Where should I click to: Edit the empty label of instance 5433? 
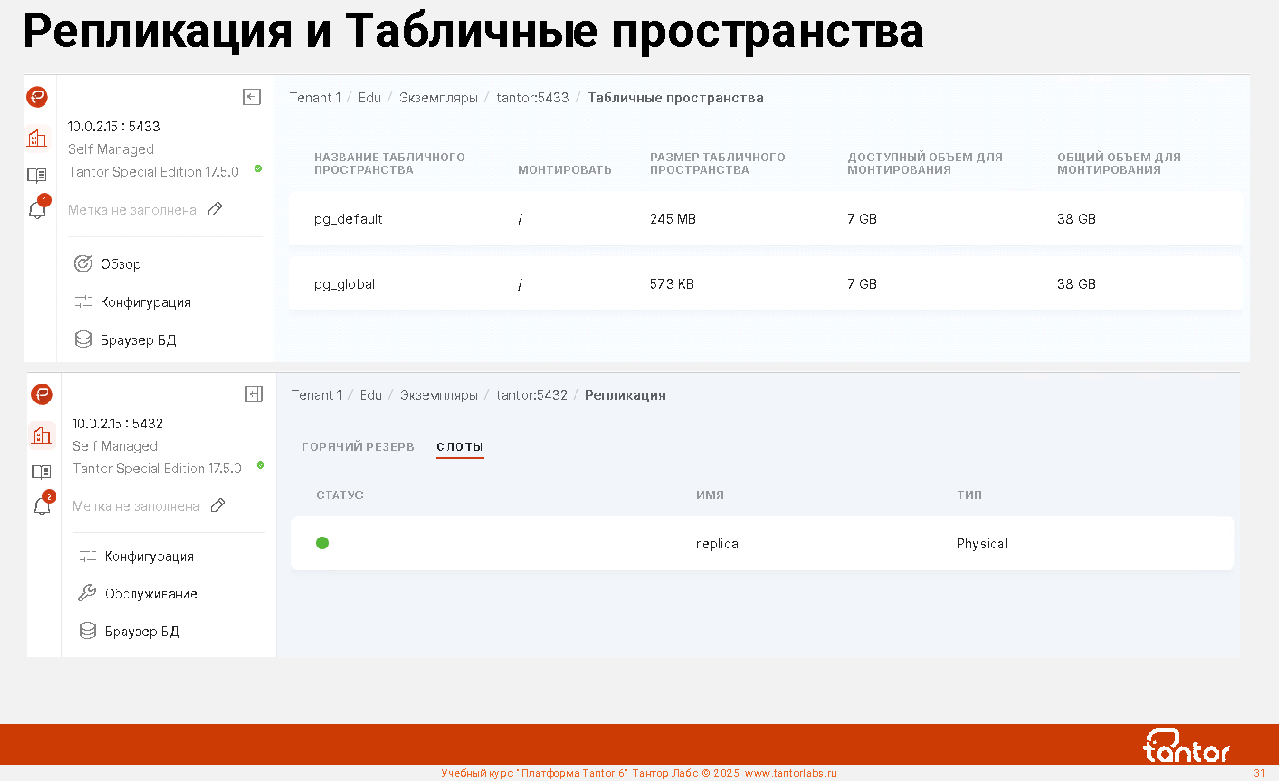tap(215, 210)
